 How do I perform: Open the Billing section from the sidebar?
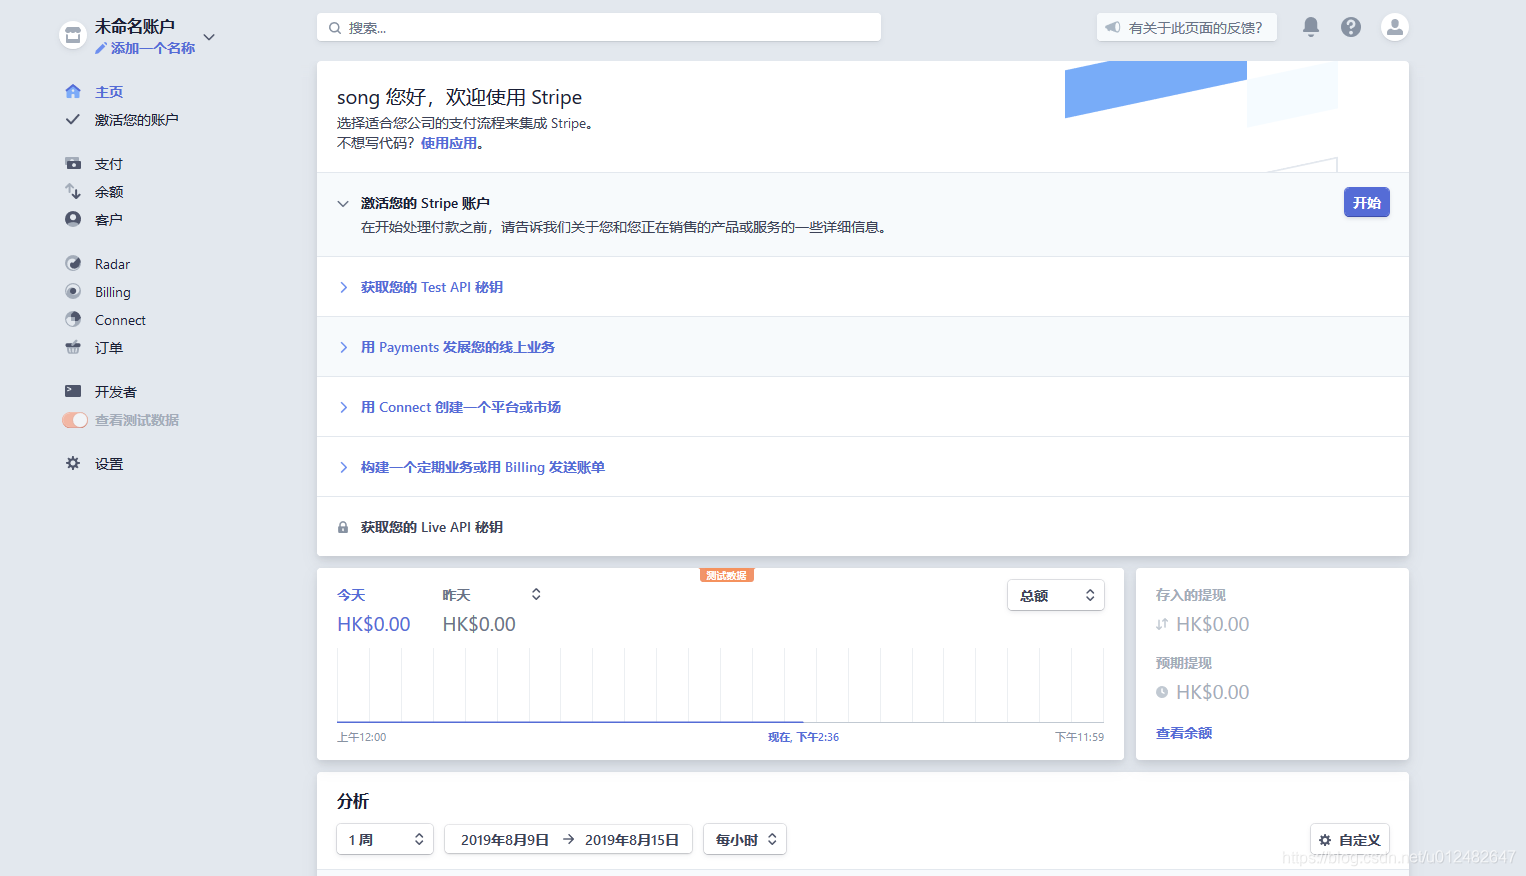(x=111, y=291)
